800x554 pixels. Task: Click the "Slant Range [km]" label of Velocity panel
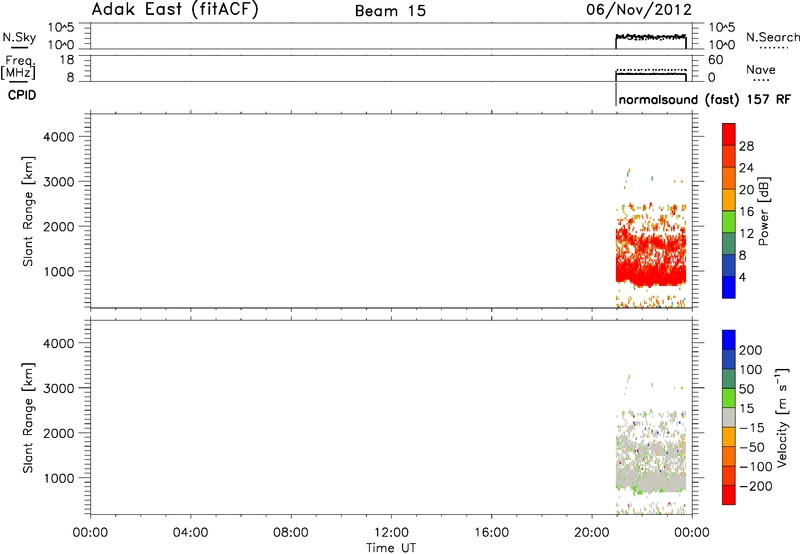pos(28,418)
